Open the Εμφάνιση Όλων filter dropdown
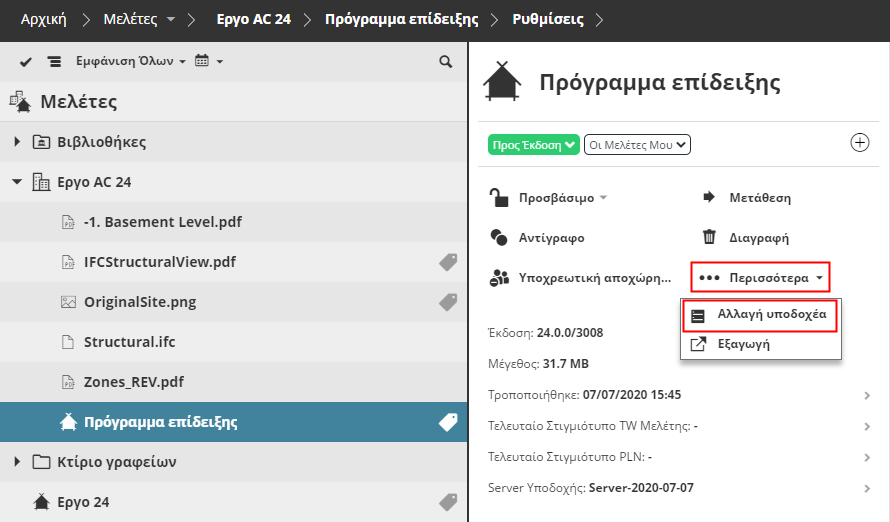The height and width of the screenshot is (522, 890). pos(130,62)
